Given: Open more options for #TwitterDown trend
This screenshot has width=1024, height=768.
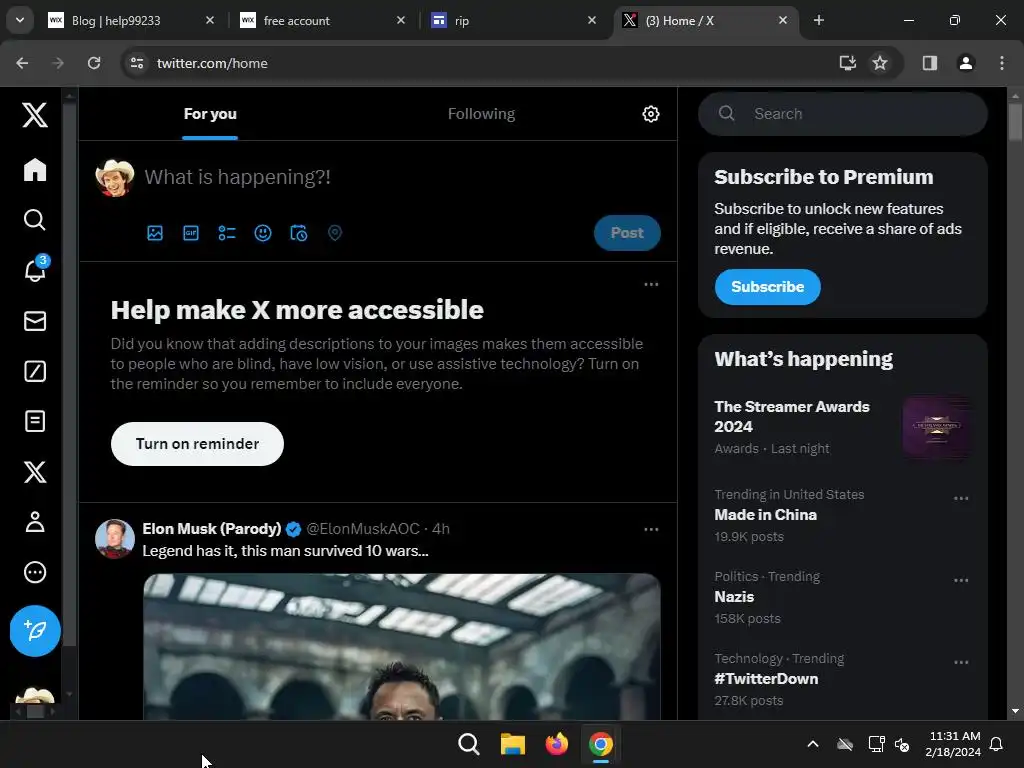Looking at the screenshot, I should [x=961, y=662].
